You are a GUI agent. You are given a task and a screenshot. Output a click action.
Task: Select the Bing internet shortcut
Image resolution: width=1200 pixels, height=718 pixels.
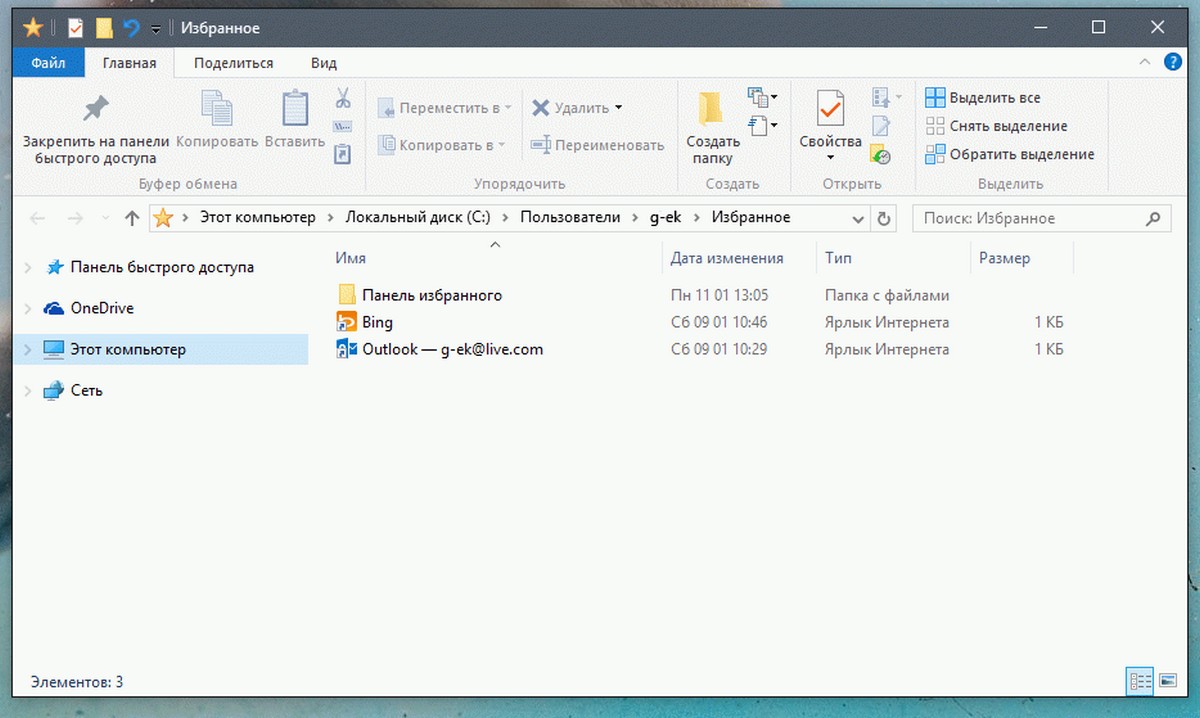point(377,322)
